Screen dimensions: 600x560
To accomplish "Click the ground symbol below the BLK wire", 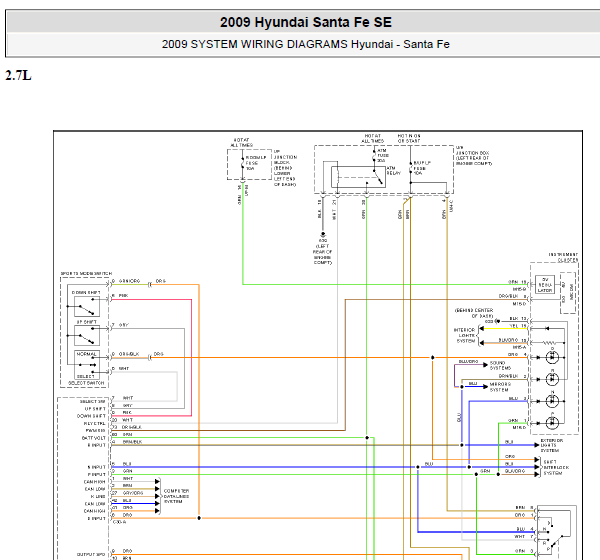I will coord(323,234).
